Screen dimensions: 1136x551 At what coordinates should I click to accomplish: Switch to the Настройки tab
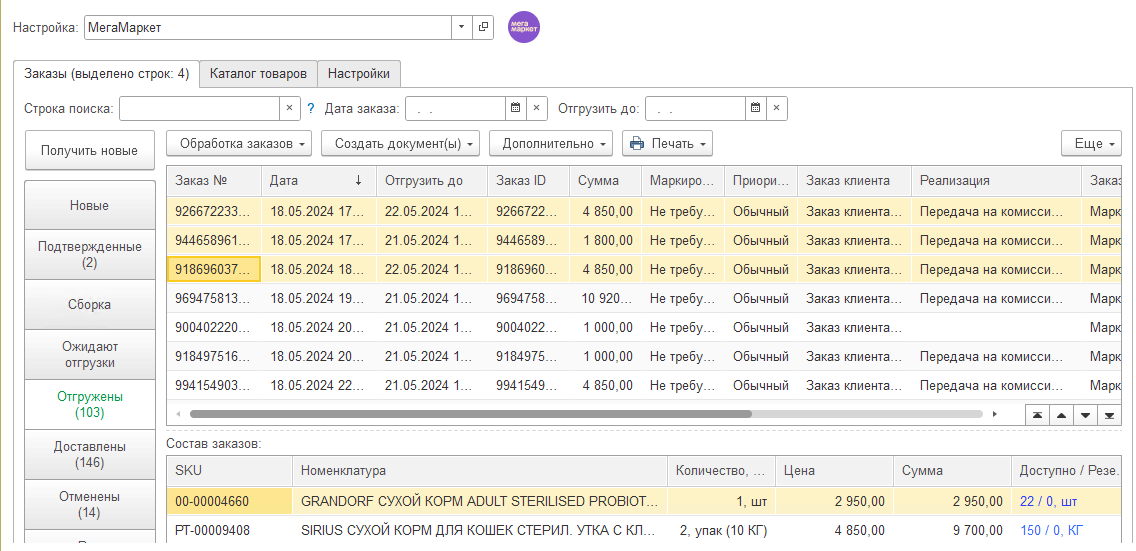click(x=359, y=74)
